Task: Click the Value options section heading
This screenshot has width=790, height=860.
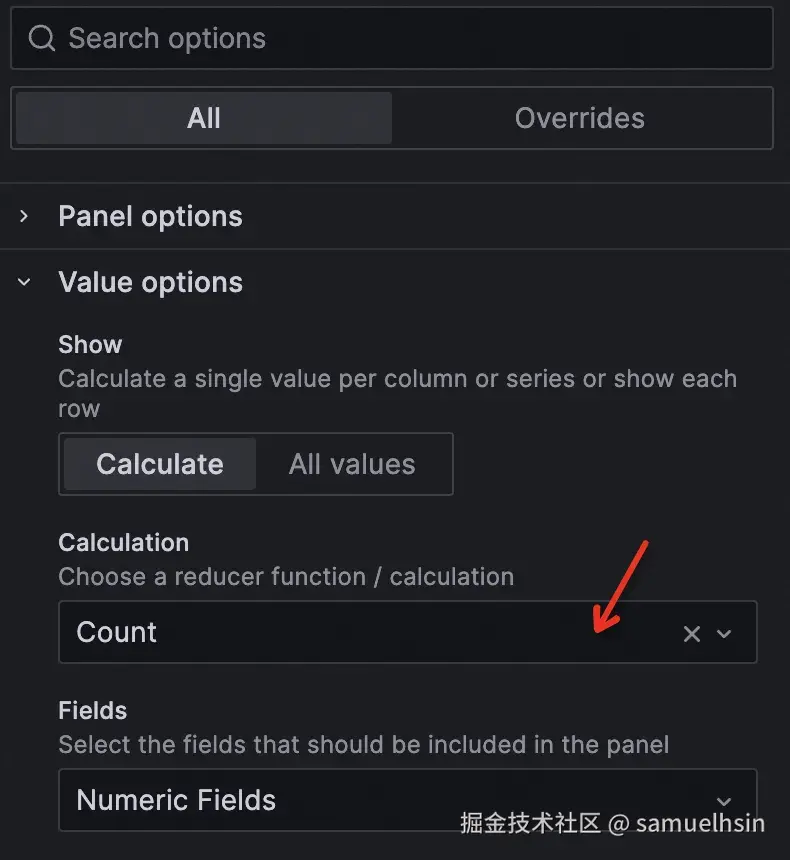Action: 150,282
